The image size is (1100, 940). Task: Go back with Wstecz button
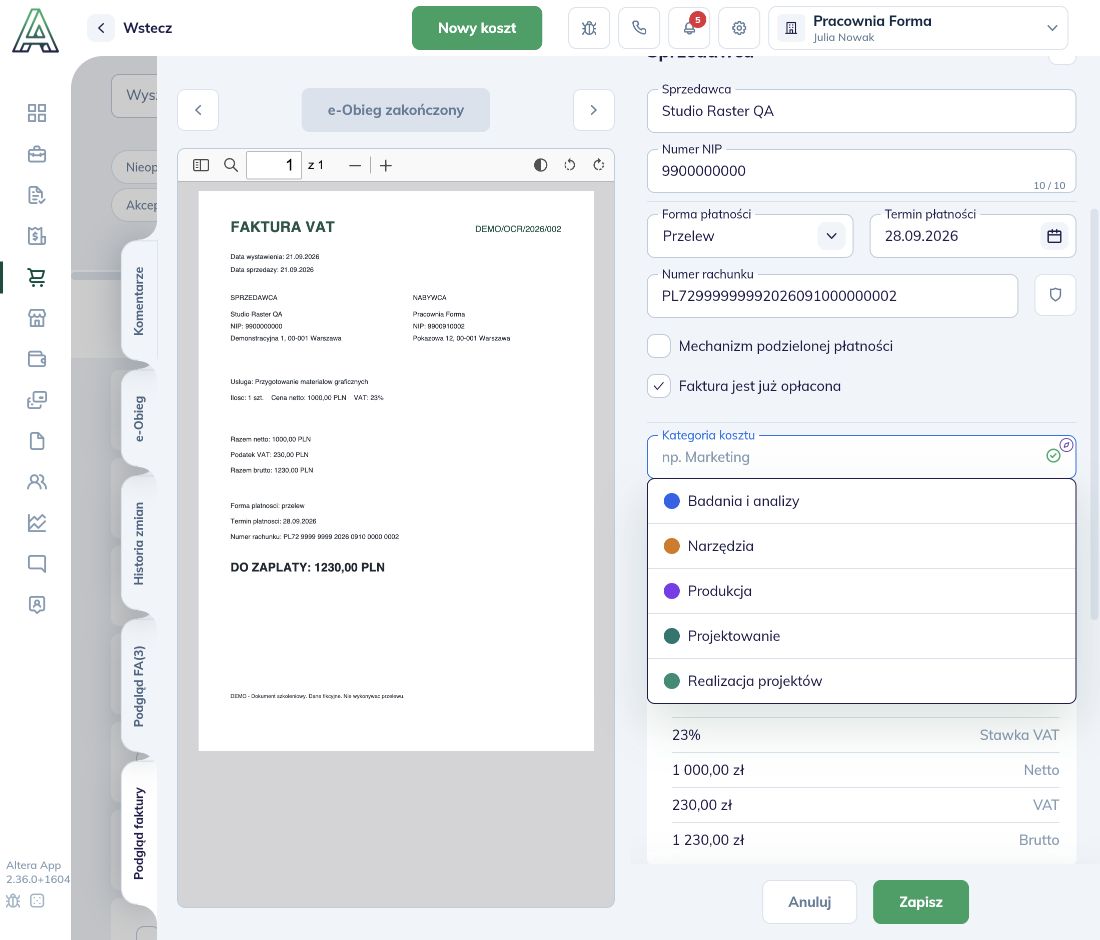131,28
